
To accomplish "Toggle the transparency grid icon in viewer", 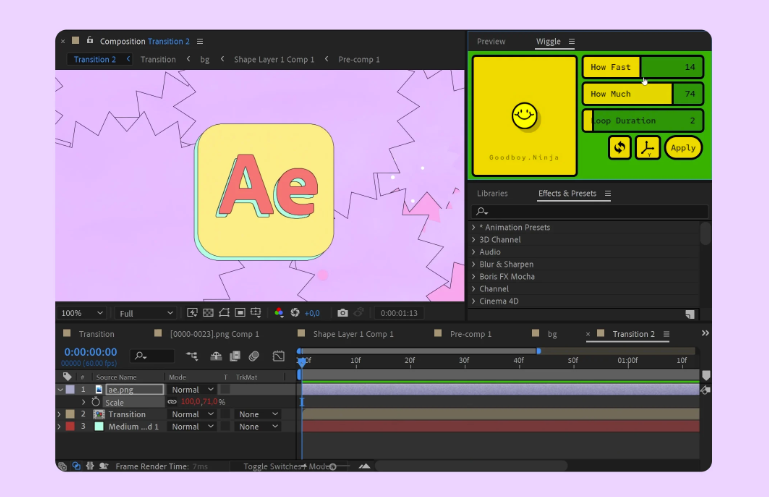I will point(207,313).
